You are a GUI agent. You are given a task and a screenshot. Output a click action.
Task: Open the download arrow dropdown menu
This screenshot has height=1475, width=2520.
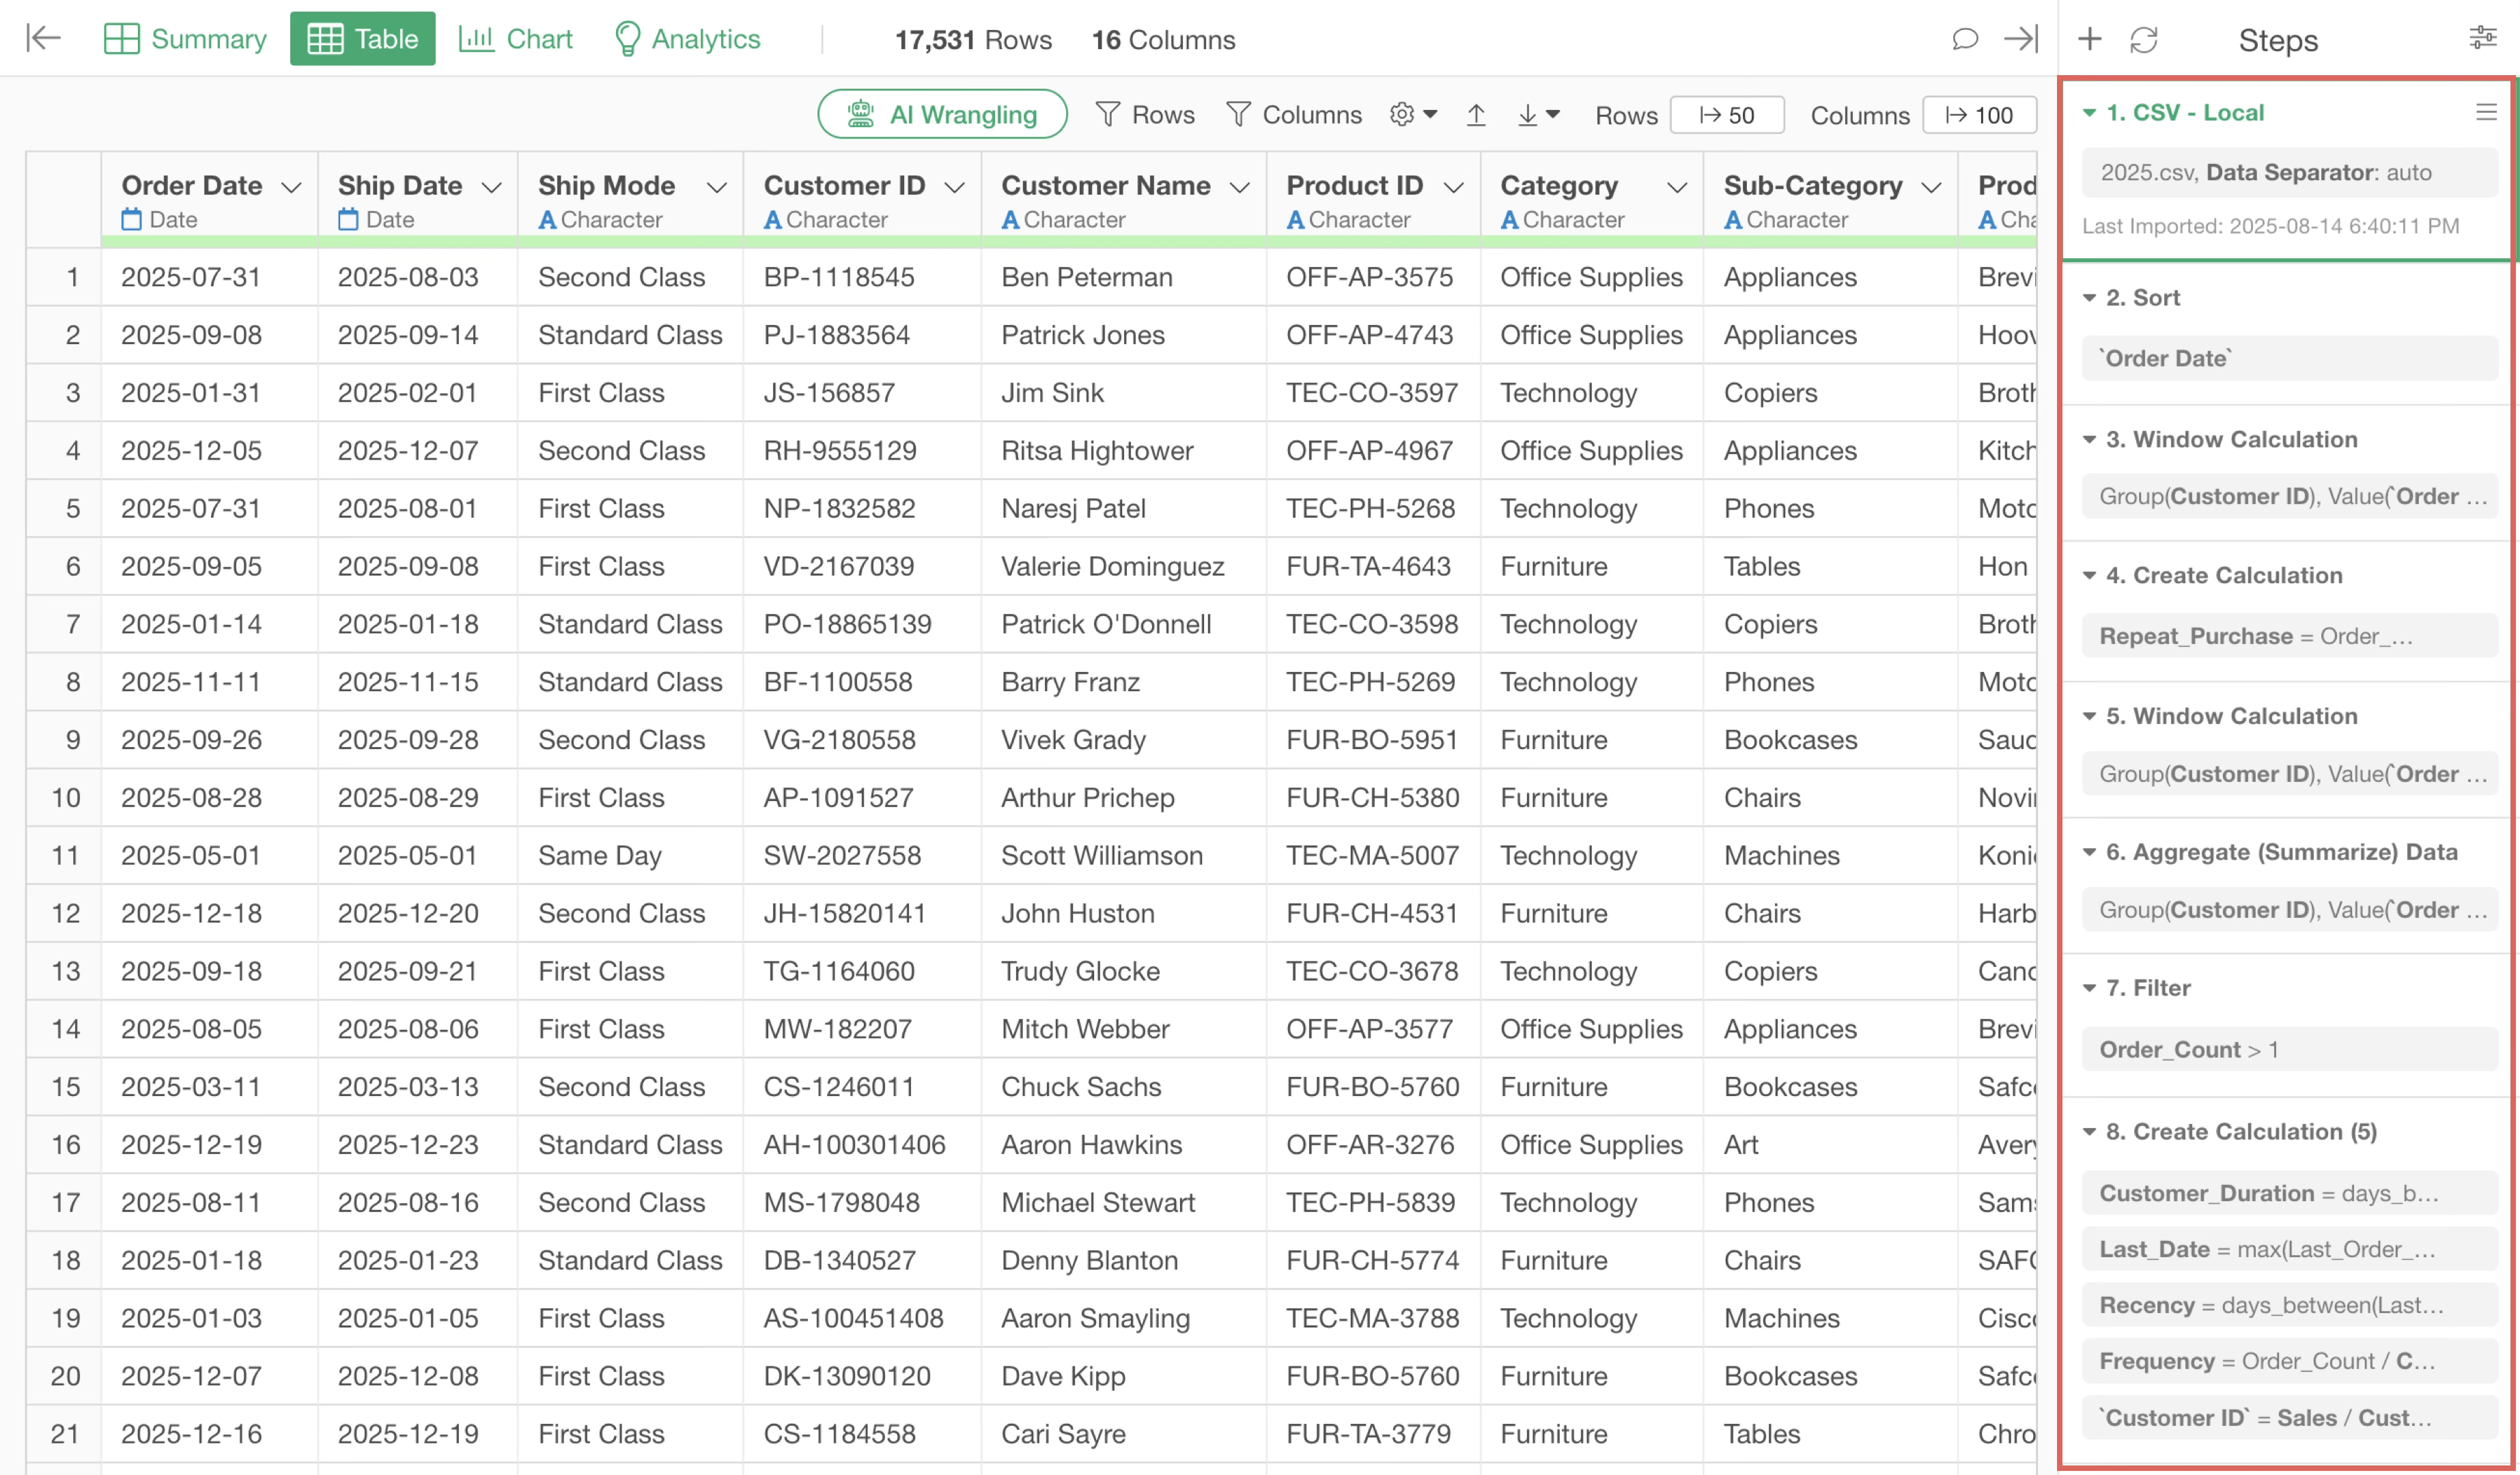pos(1538,115)
